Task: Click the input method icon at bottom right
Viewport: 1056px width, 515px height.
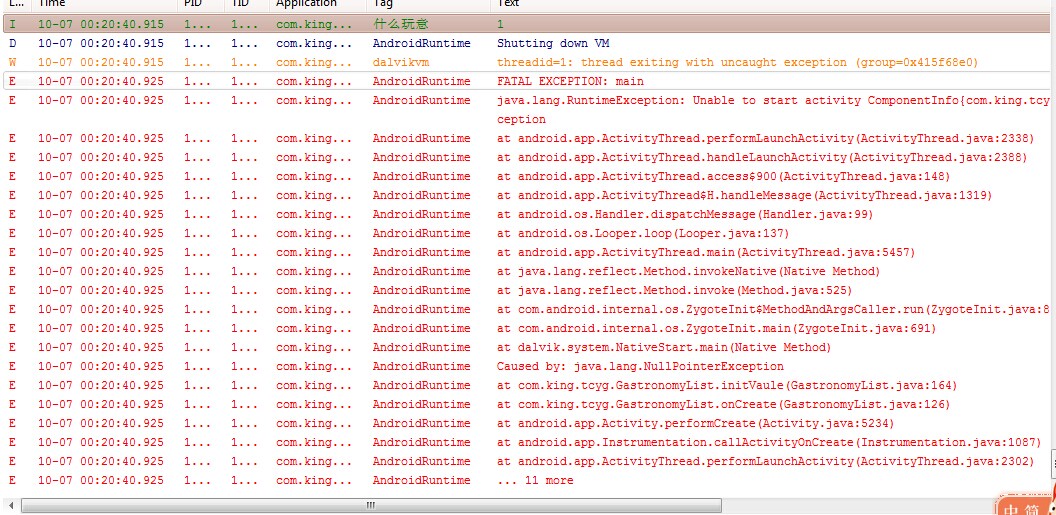Action: (1026, 506)
